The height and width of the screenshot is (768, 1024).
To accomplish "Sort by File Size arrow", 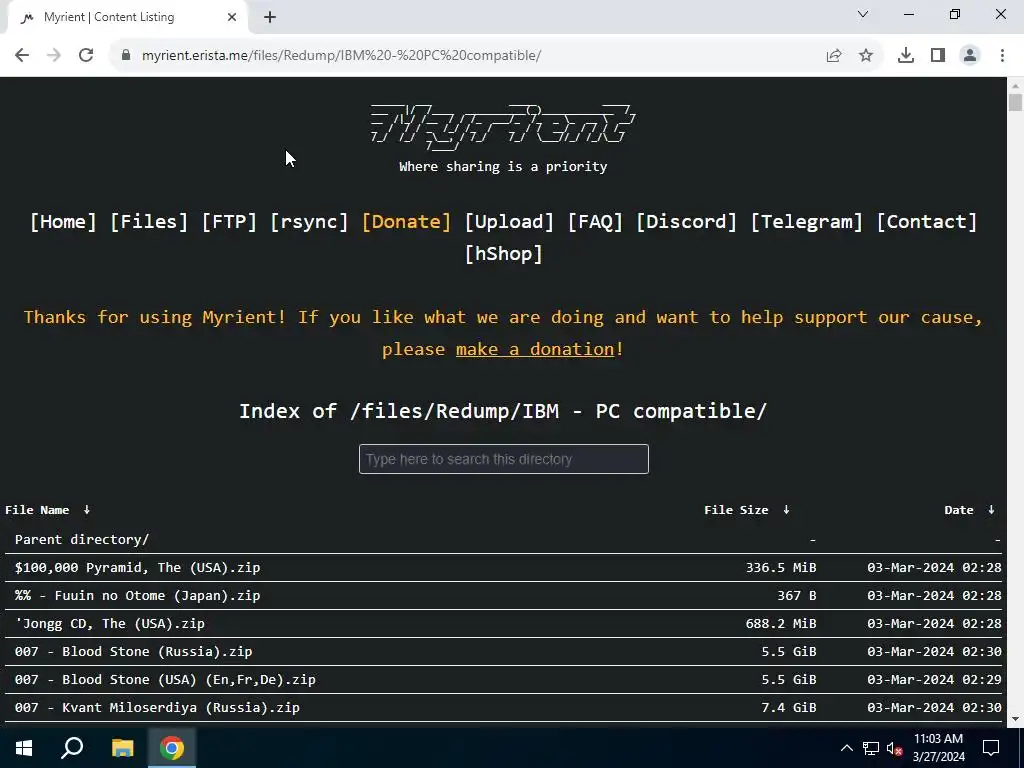I will (x=786, y=509).
